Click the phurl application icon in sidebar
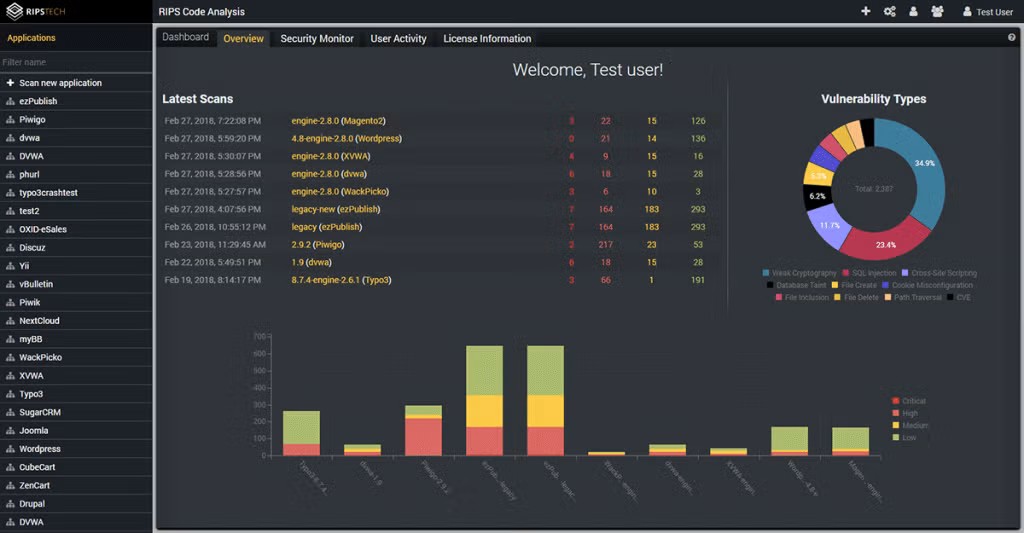1024x533 pixels. [x=10, y=174]
